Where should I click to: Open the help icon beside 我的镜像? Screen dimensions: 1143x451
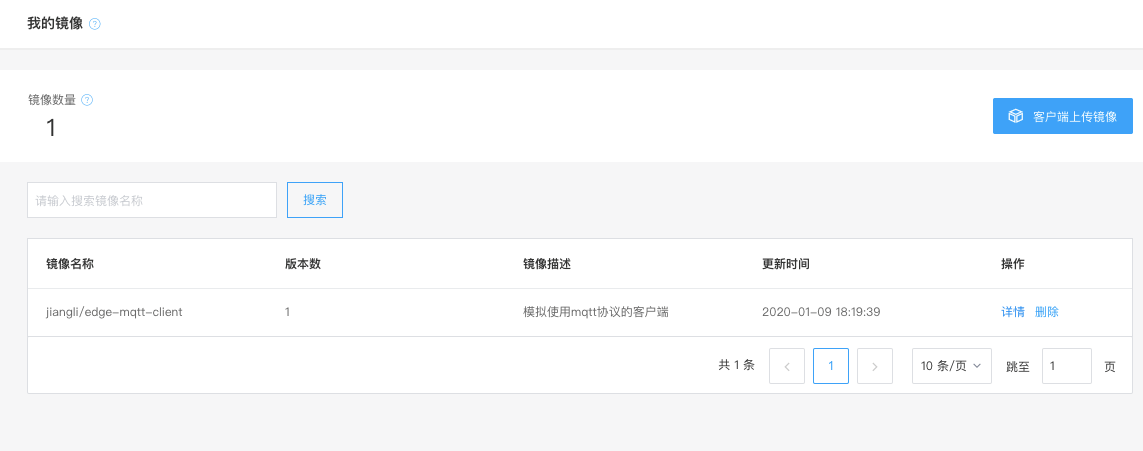click(x=95, y=24)
